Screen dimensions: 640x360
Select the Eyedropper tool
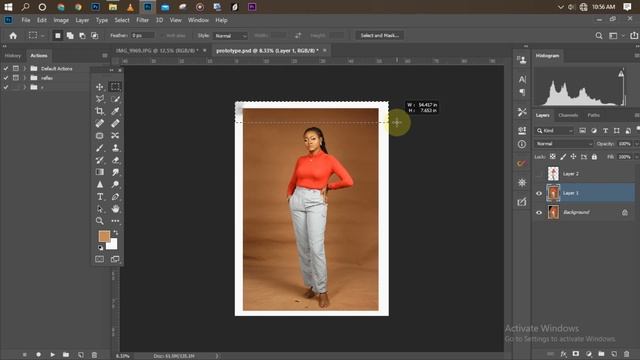tap(115, 111)
